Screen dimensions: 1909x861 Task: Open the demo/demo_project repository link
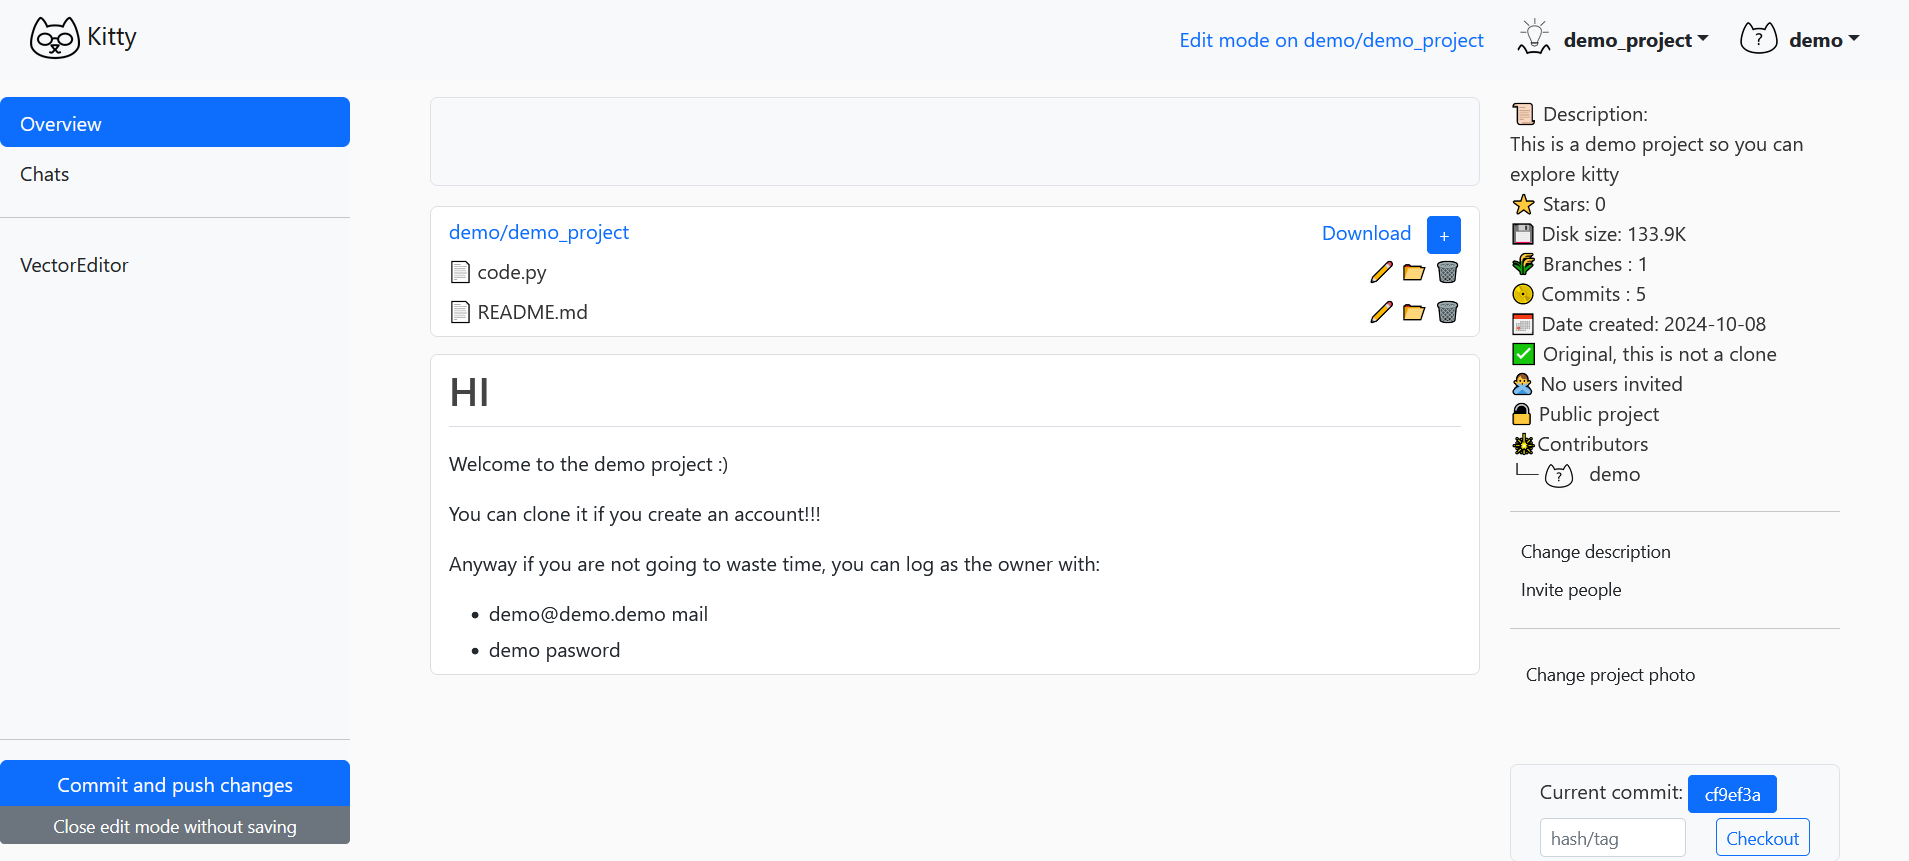coord(538,232)
